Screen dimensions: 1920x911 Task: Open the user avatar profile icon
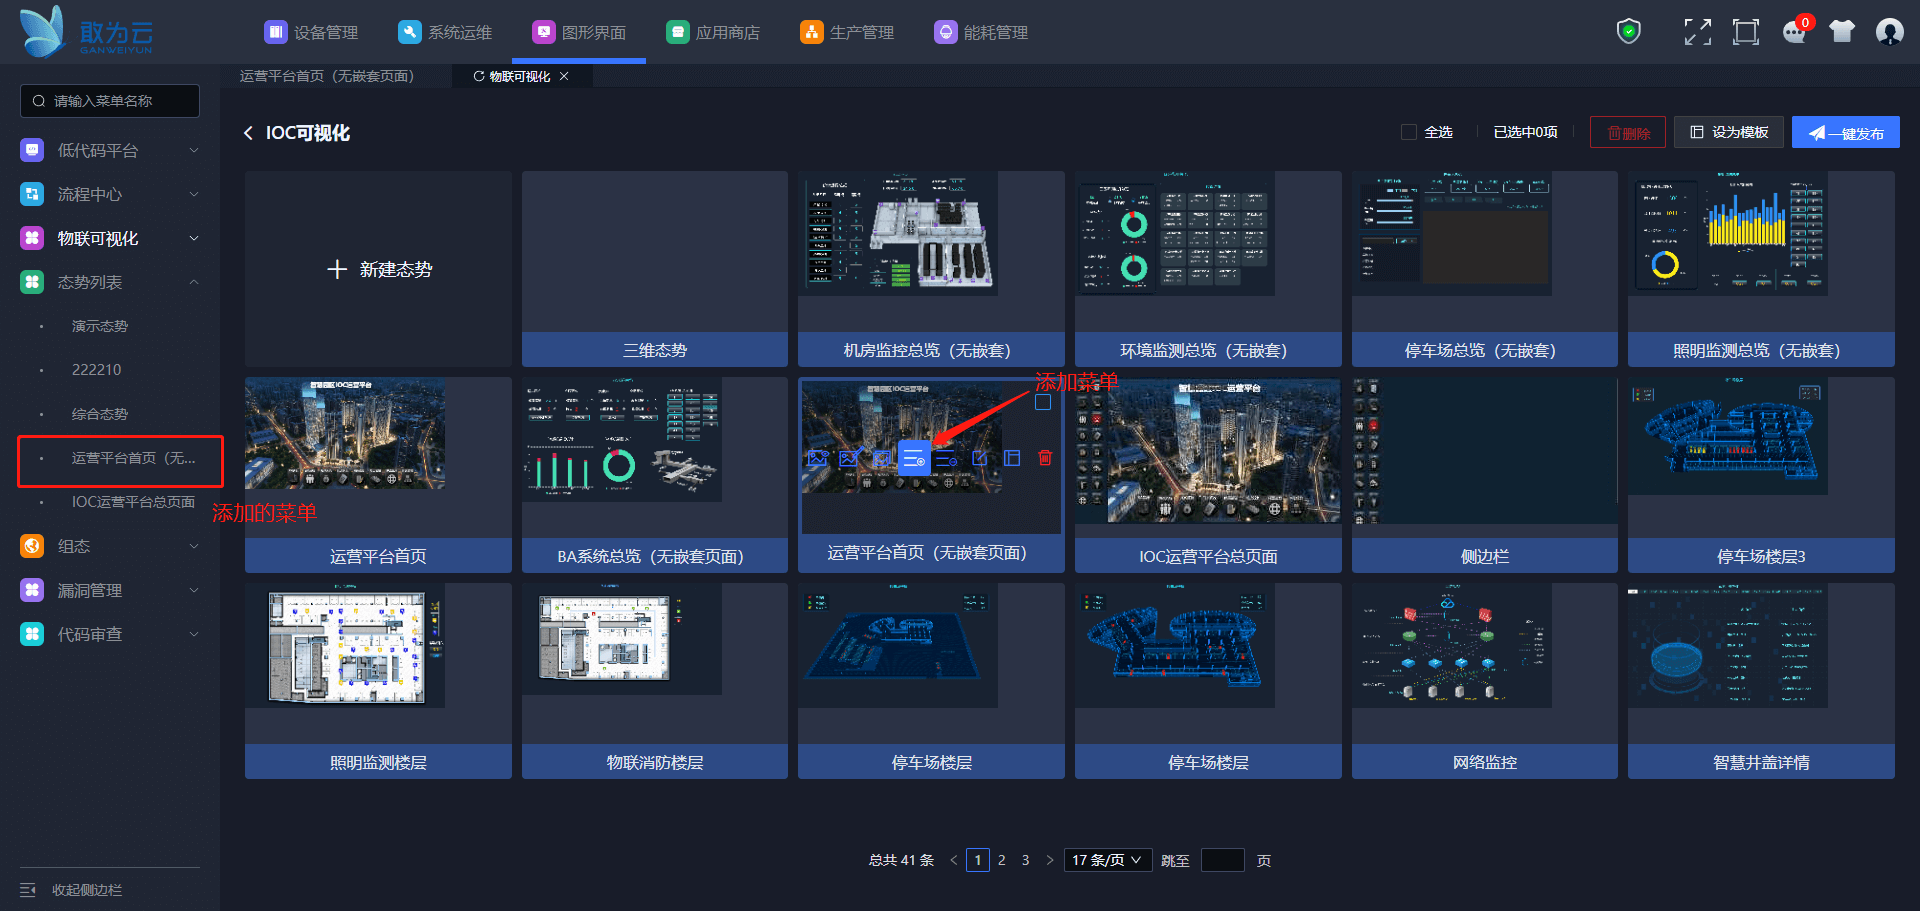tap(1889, 32)
